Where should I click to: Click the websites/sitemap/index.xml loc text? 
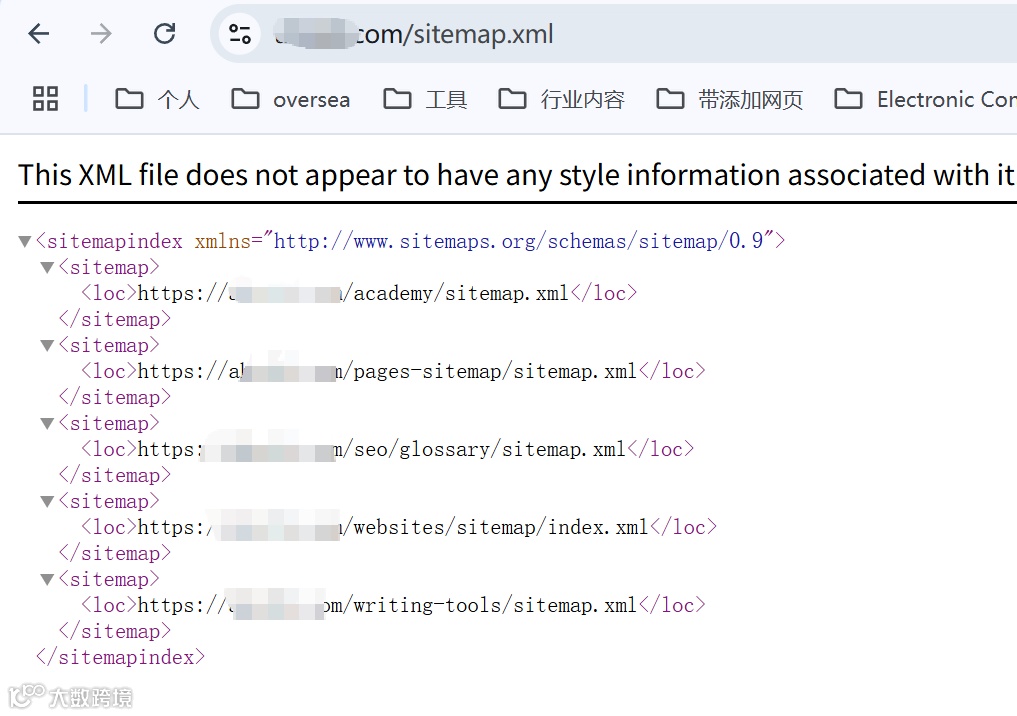393,527
